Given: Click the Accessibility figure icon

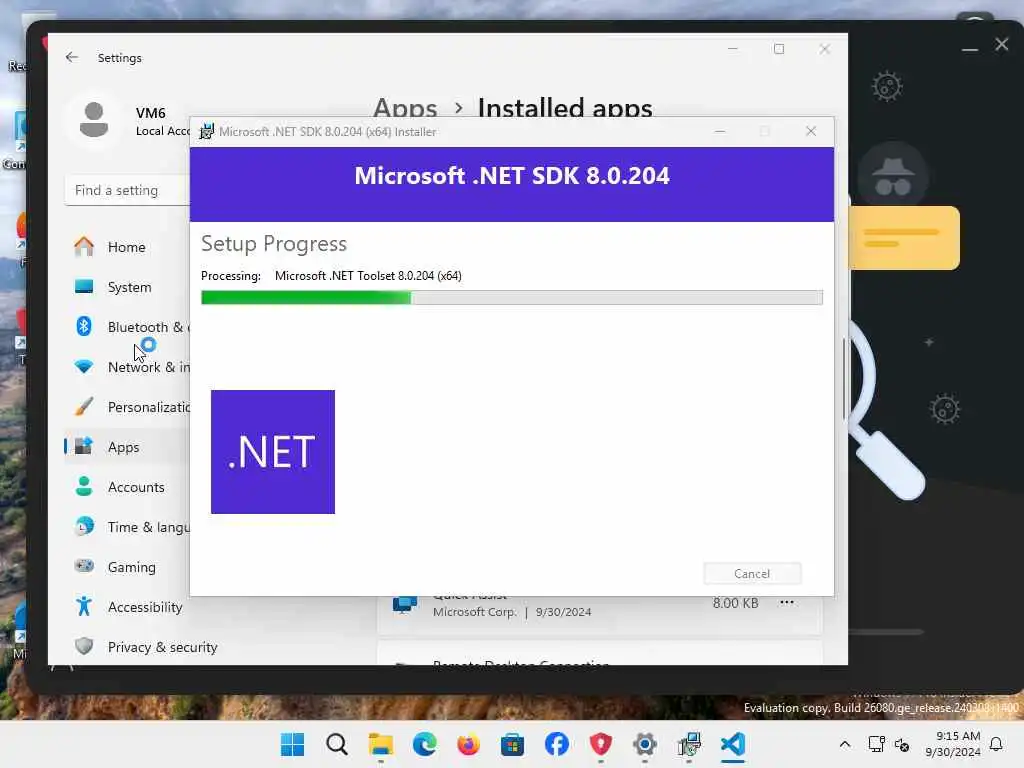Looking at the screenshot, I should (84, 606).
